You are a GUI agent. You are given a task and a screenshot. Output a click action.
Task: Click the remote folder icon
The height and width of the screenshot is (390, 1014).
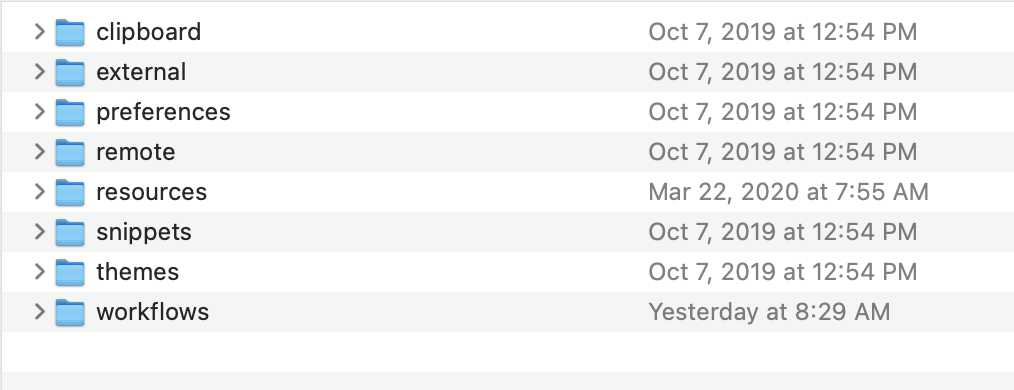pyautogui.click(x=70, y=153)
